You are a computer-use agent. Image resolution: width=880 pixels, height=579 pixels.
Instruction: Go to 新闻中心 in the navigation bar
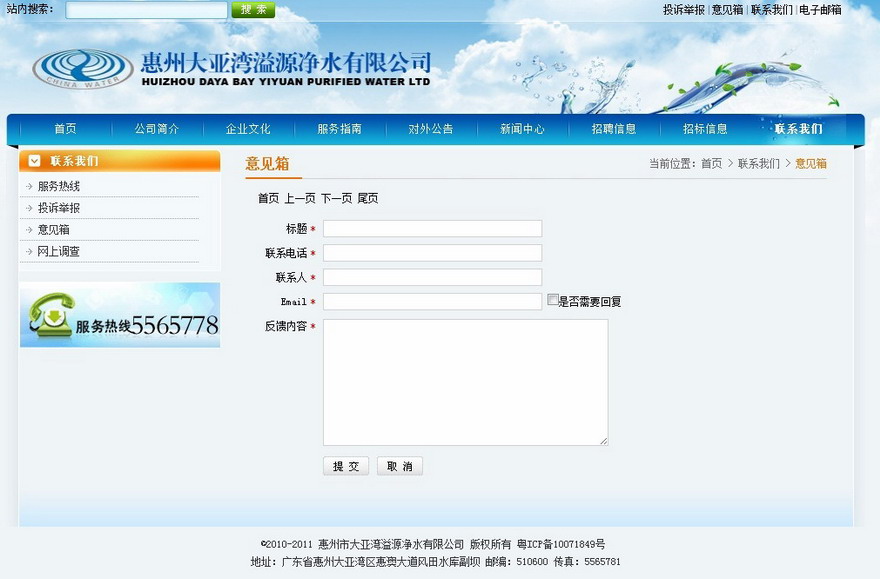coord(522,129)
